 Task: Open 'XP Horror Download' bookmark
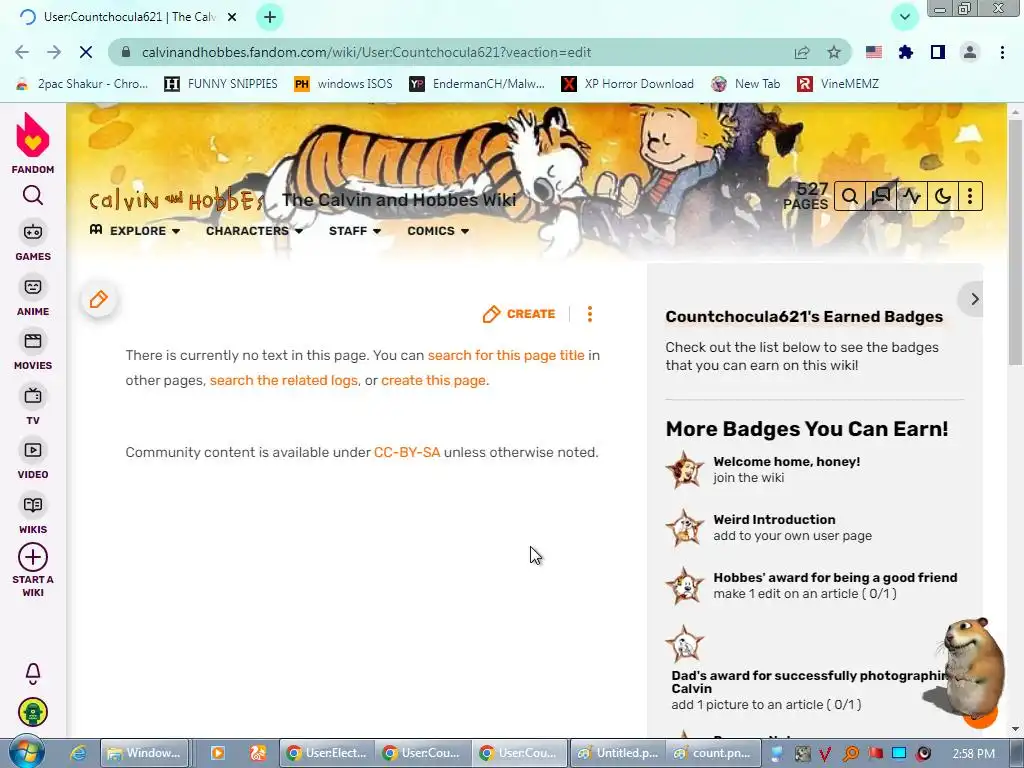[628, 84]
